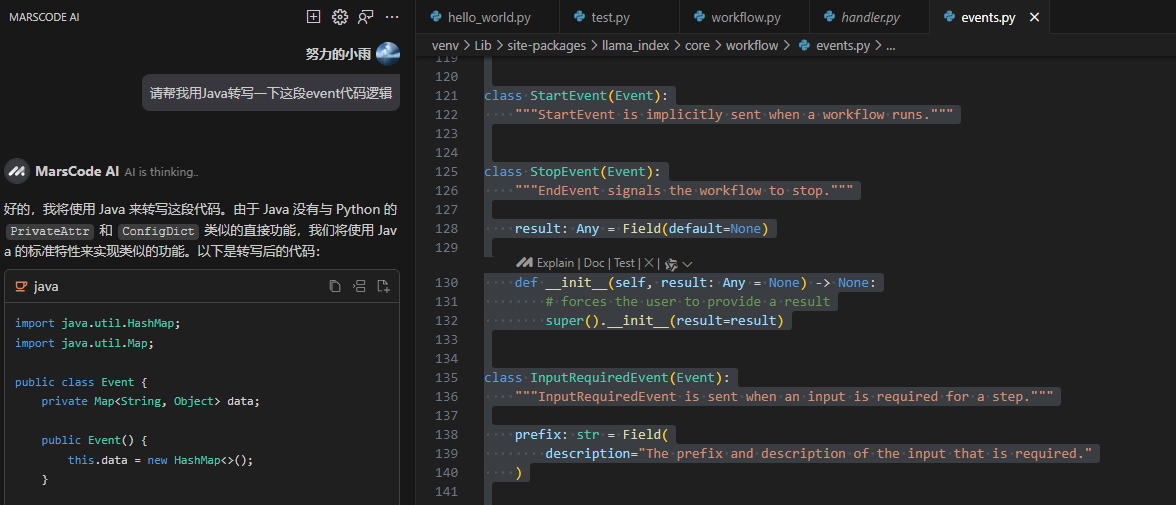This screenshot has width=1176, height=505.
Task: Switch to the hello_world.py tab
Action: click(479, 17)
